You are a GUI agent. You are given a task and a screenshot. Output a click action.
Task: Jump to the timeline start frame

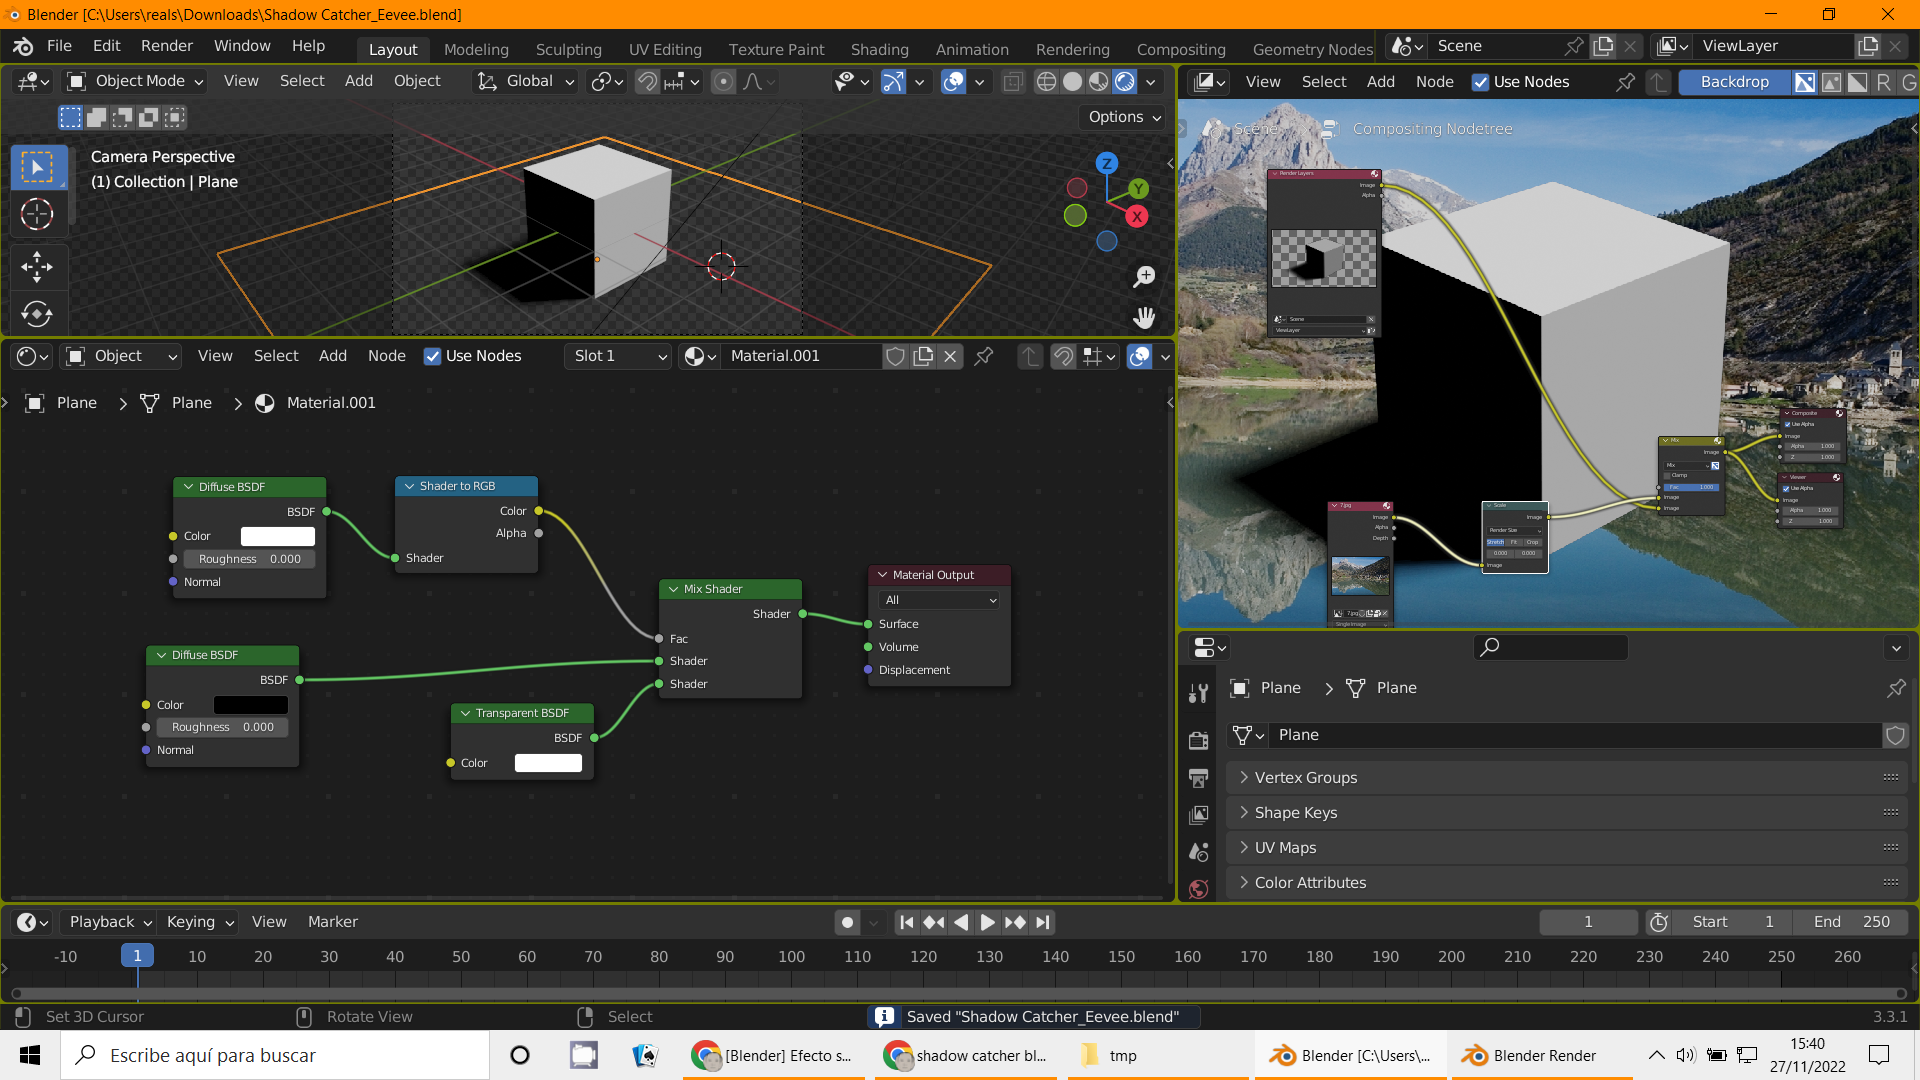pos(906,922)
